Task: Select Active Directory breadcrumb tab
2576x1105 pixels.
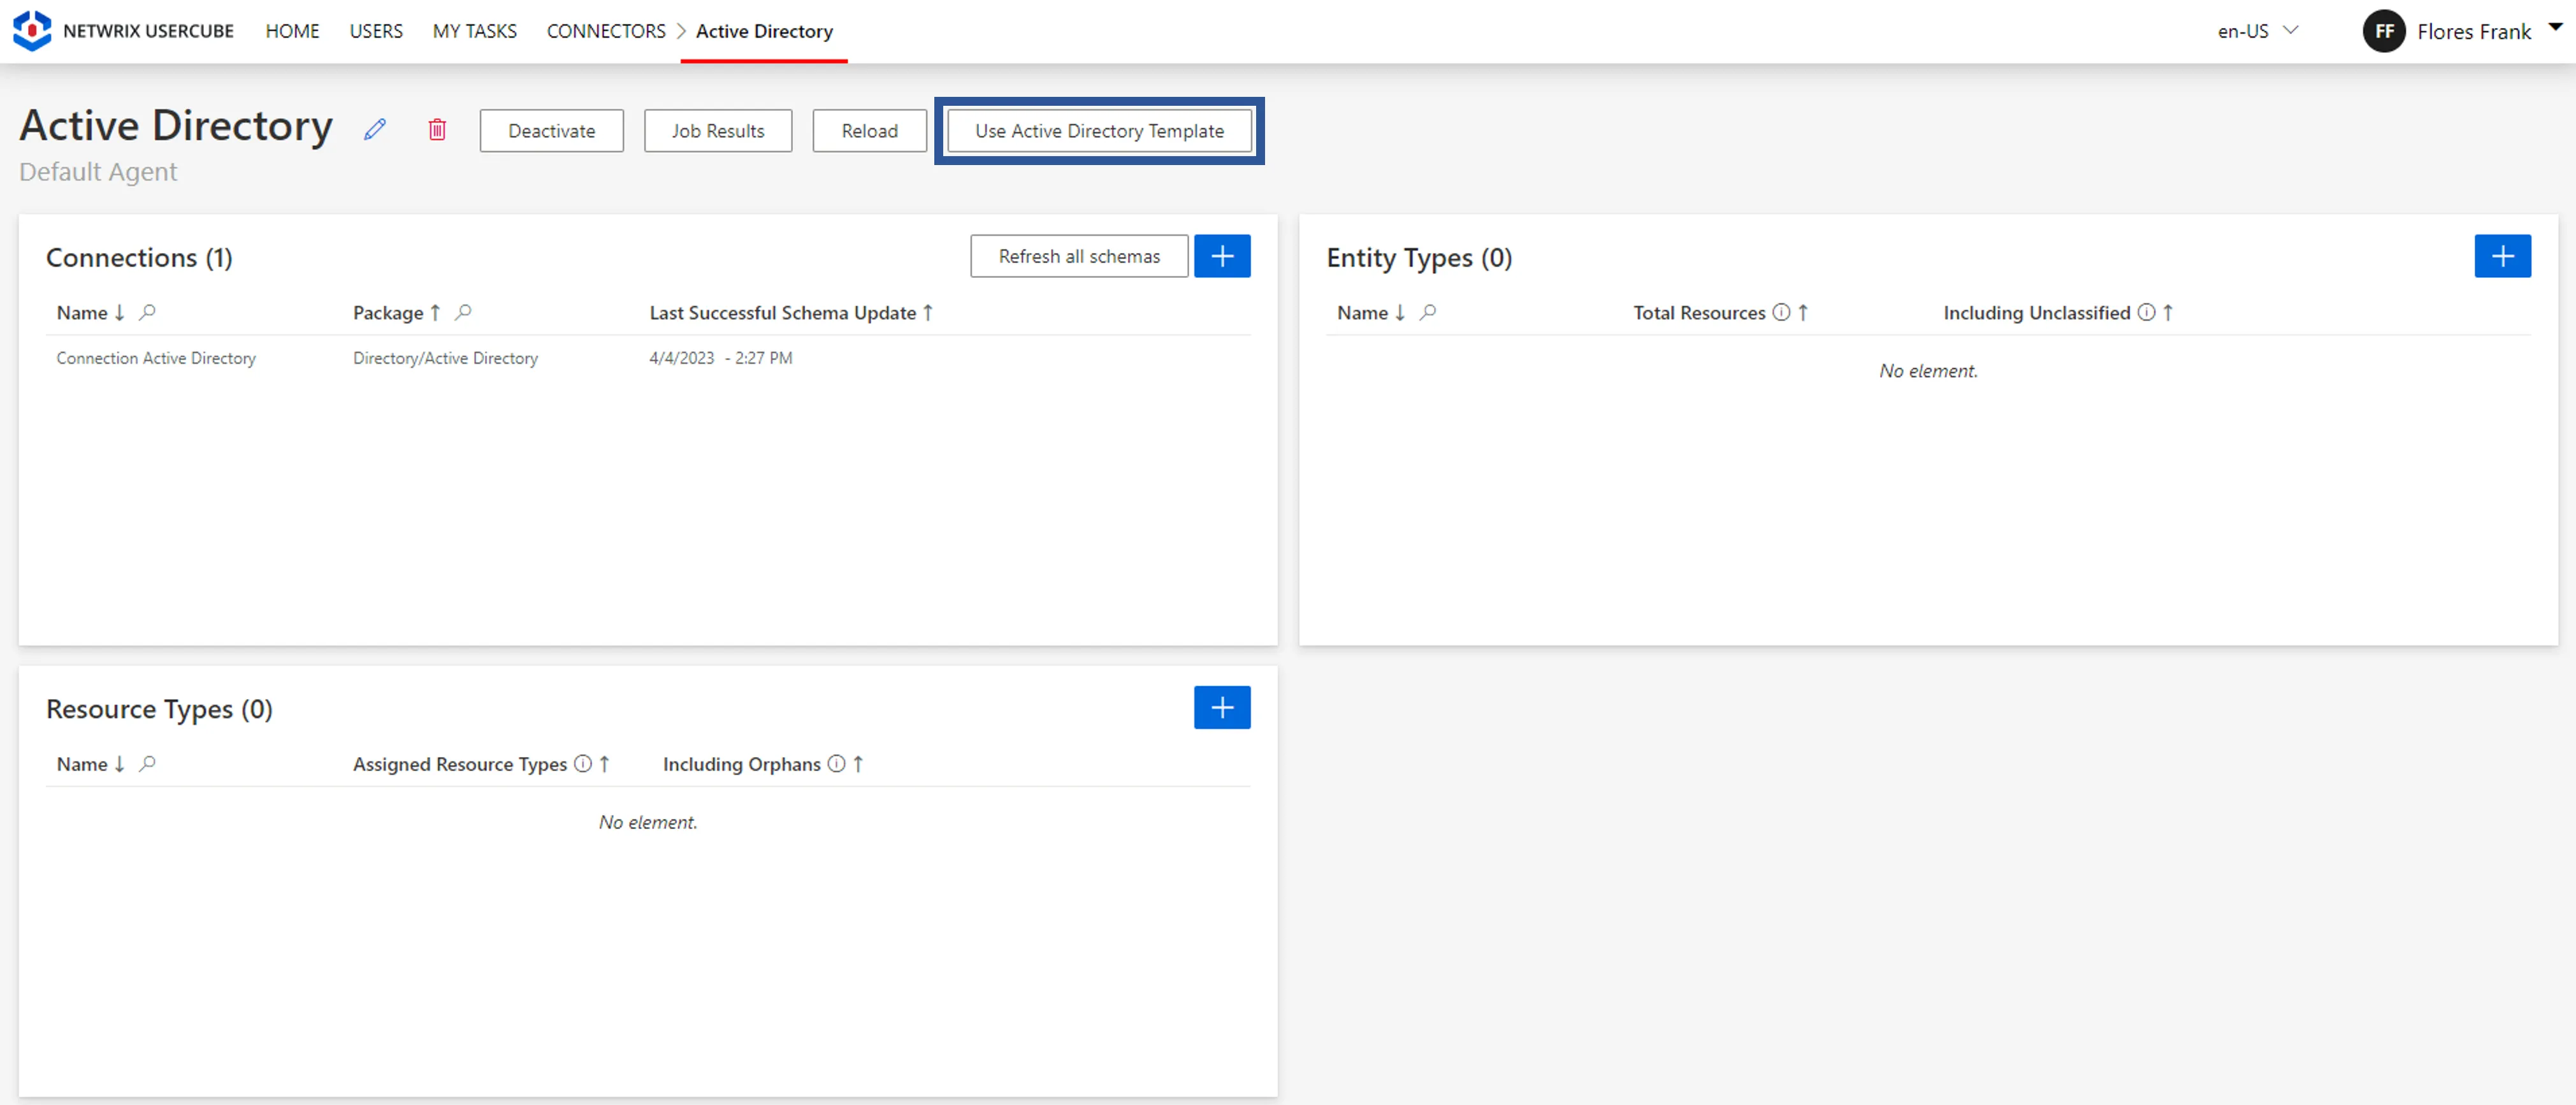Action: click(764, 31)
